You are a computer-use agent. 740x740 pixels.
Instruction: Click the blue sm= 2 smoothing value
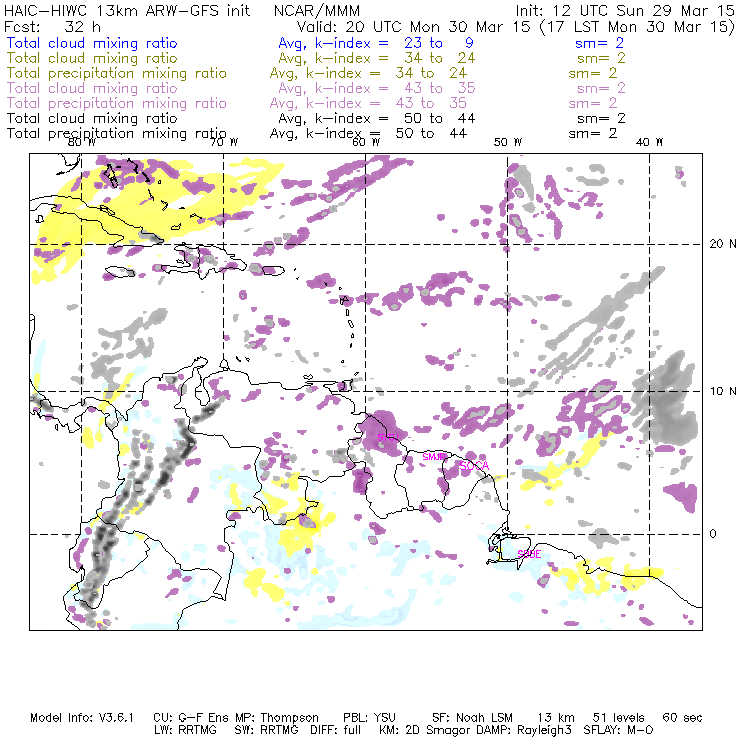(x=600, y=43)
